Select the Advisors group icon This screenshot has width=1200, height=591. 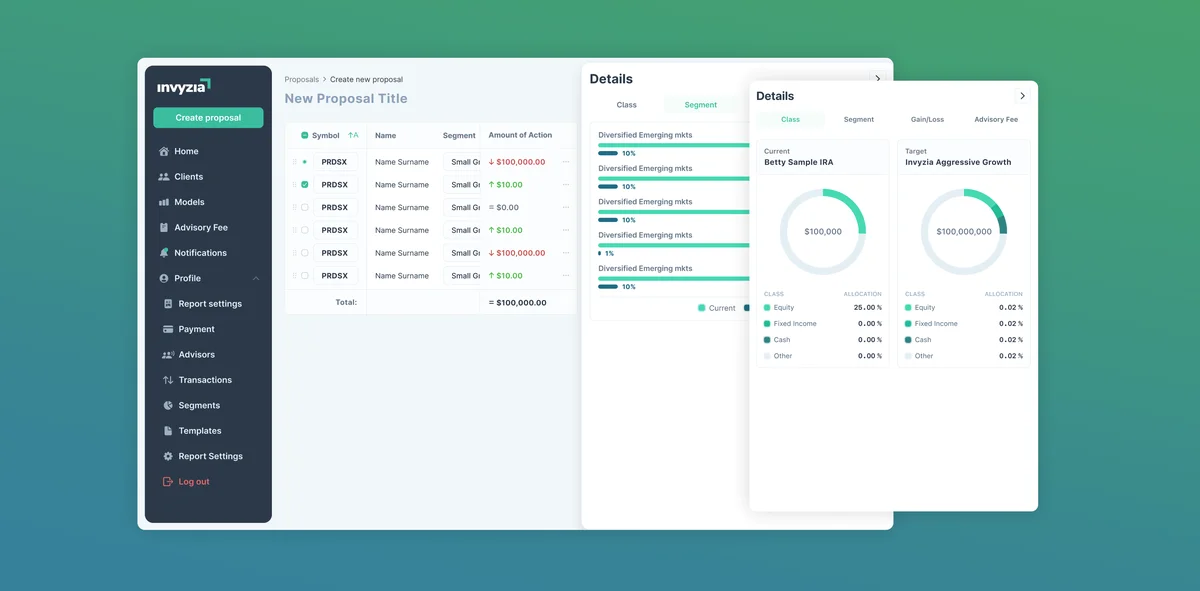pyautogui.click(x=168, y=355)
